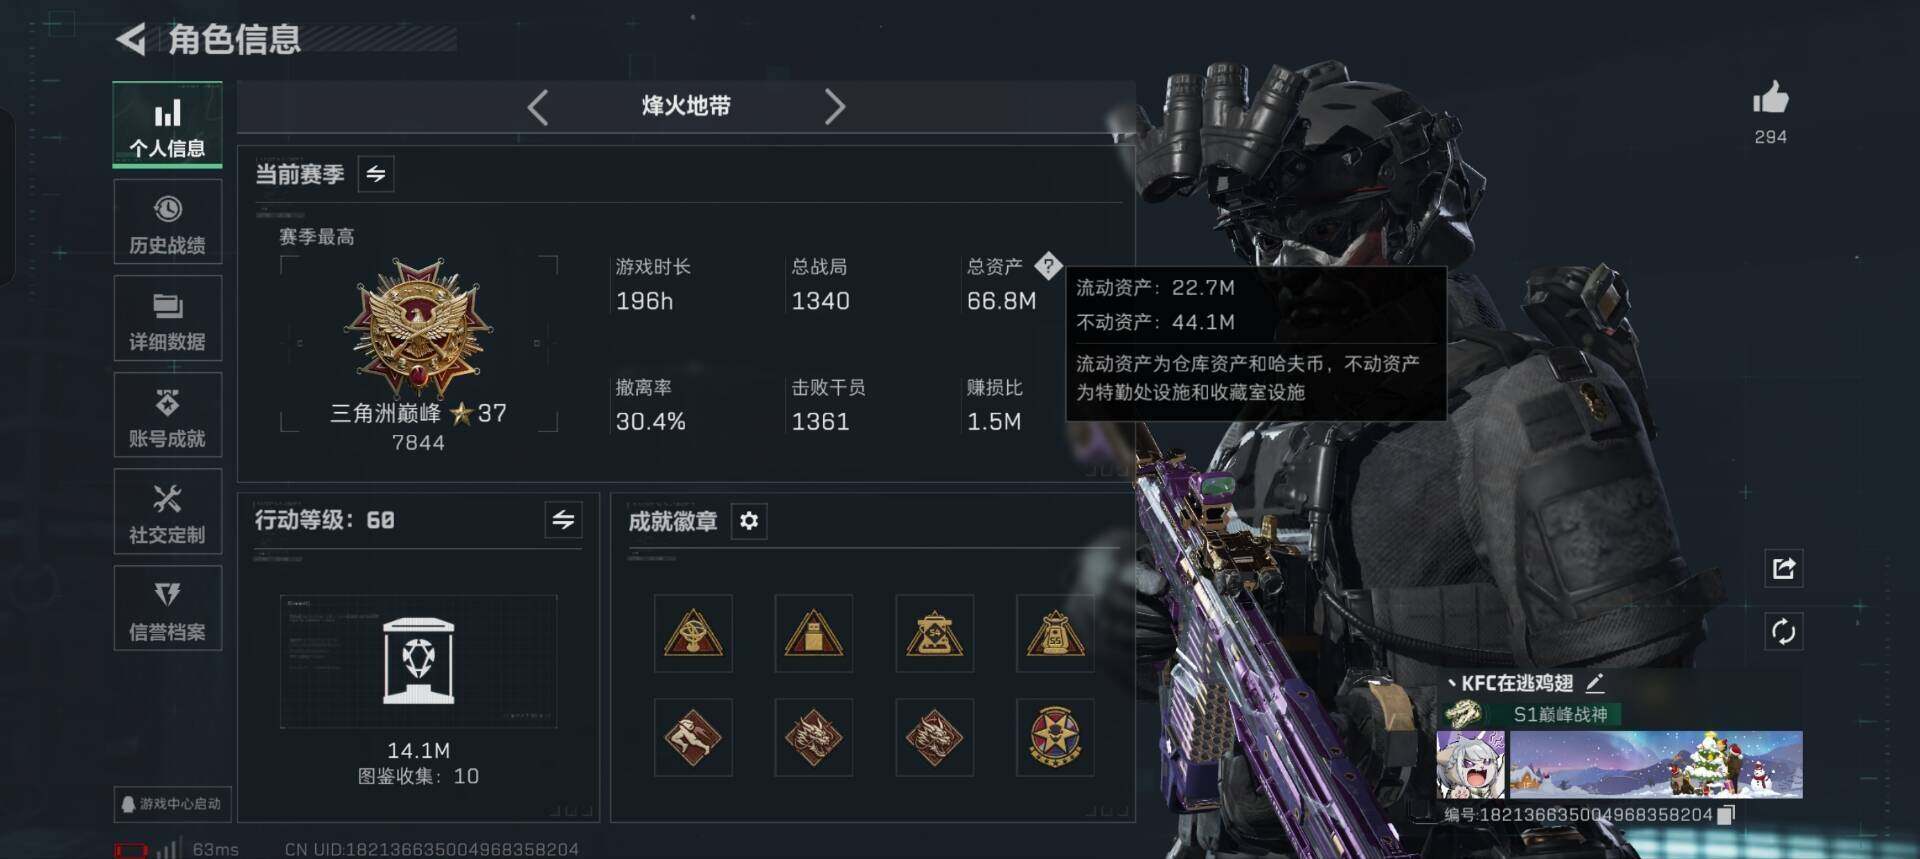Screen dimensions: 1920x859
Task: Give a thumbs-up like to this profile
Action: (1770, 99)
